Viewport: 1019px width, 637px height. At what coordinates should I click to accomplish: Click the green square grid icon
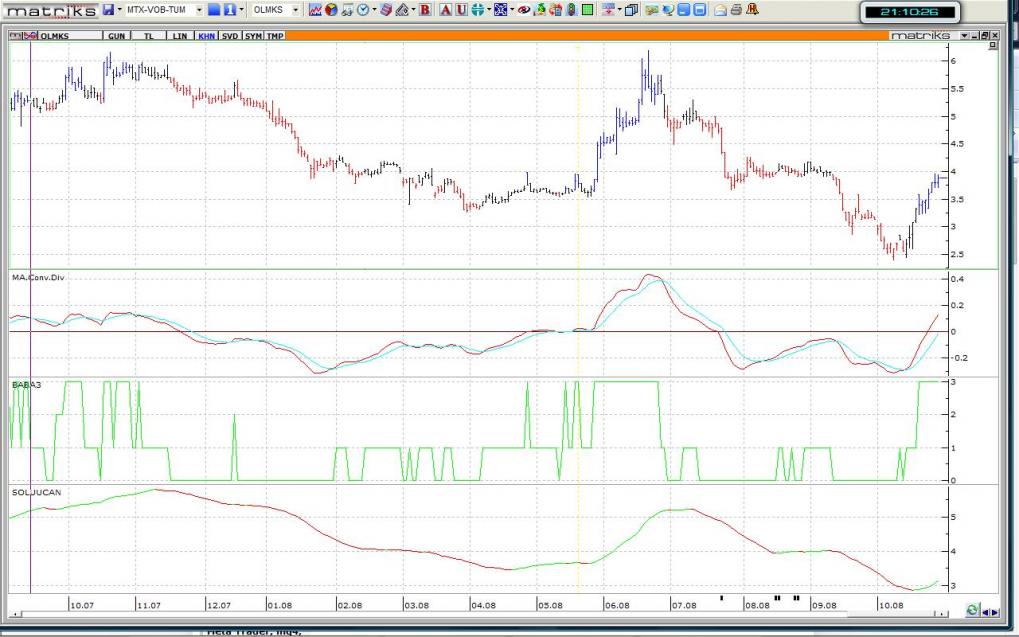588,10
